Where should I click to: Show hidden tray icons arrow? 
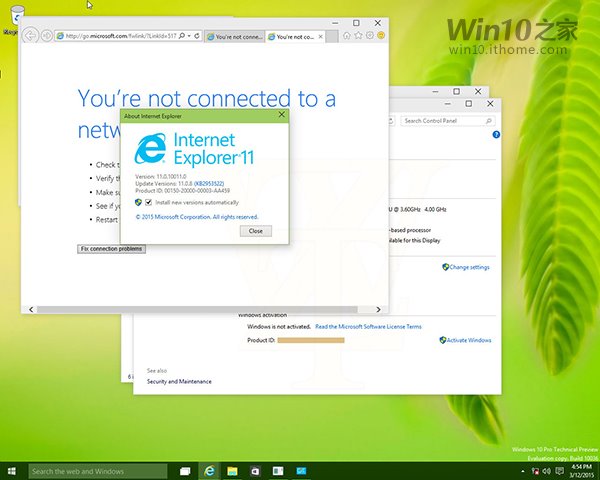[523, 471]
